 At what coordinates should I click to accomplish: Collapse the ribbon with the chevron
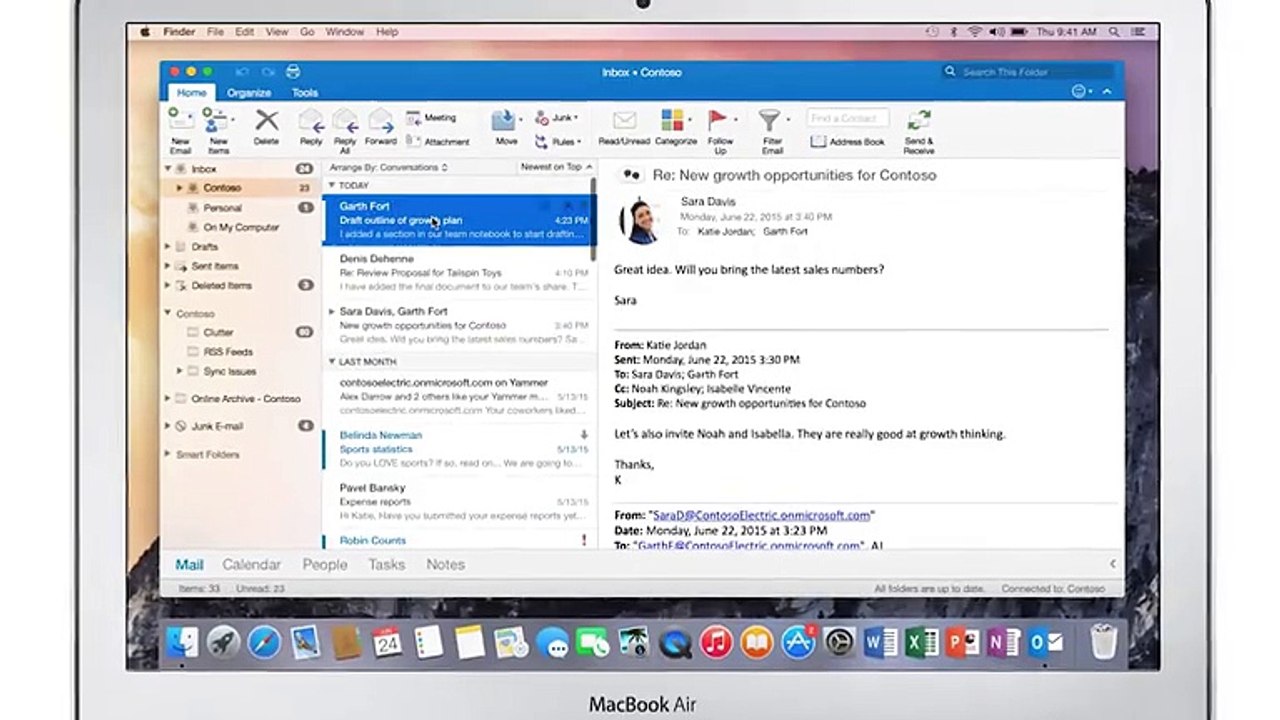[x=1107, y=92]
